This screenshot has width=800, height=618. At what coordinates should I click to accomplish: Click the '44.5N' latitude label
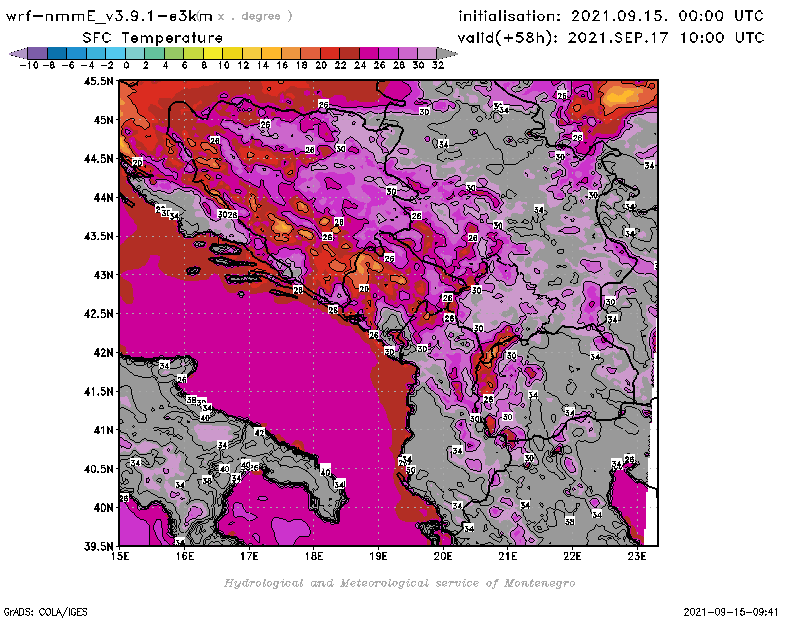98,159
